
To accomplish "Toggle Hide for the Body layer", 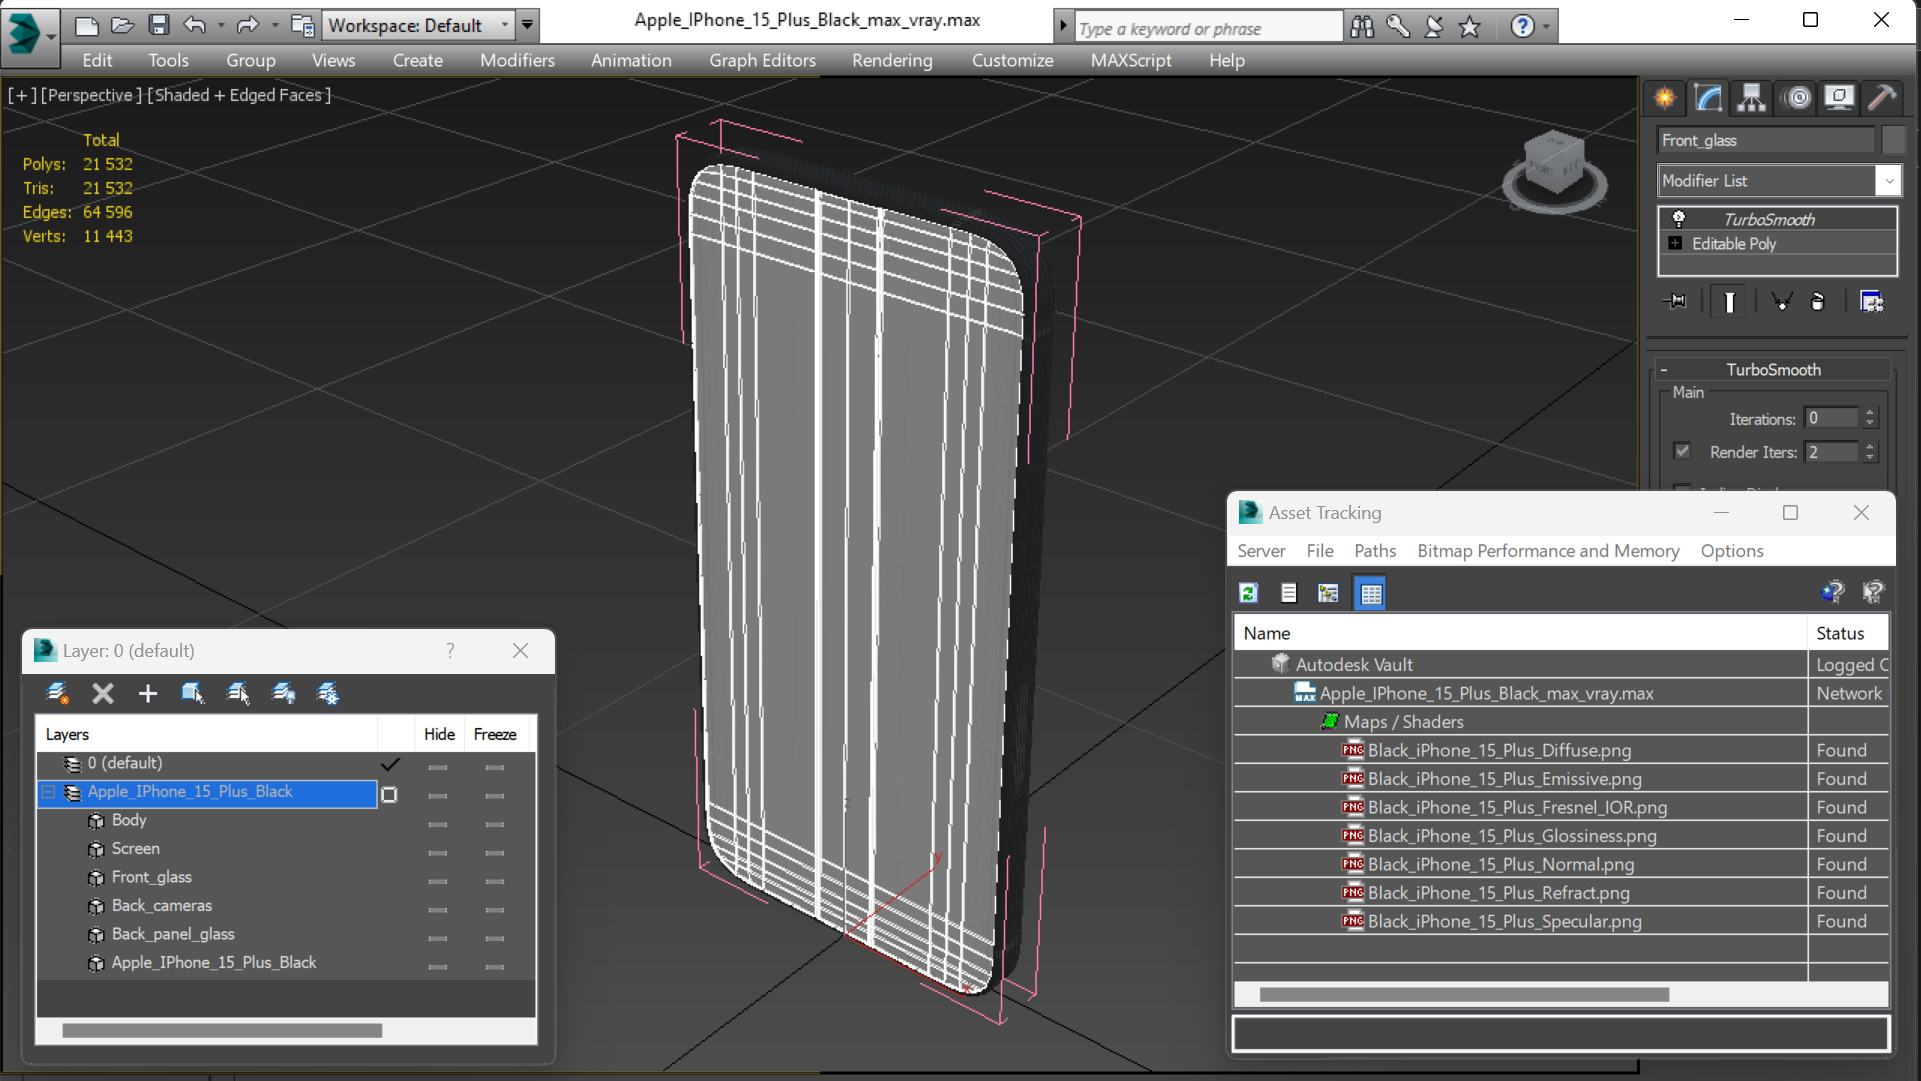I will (x=438, y=825).
